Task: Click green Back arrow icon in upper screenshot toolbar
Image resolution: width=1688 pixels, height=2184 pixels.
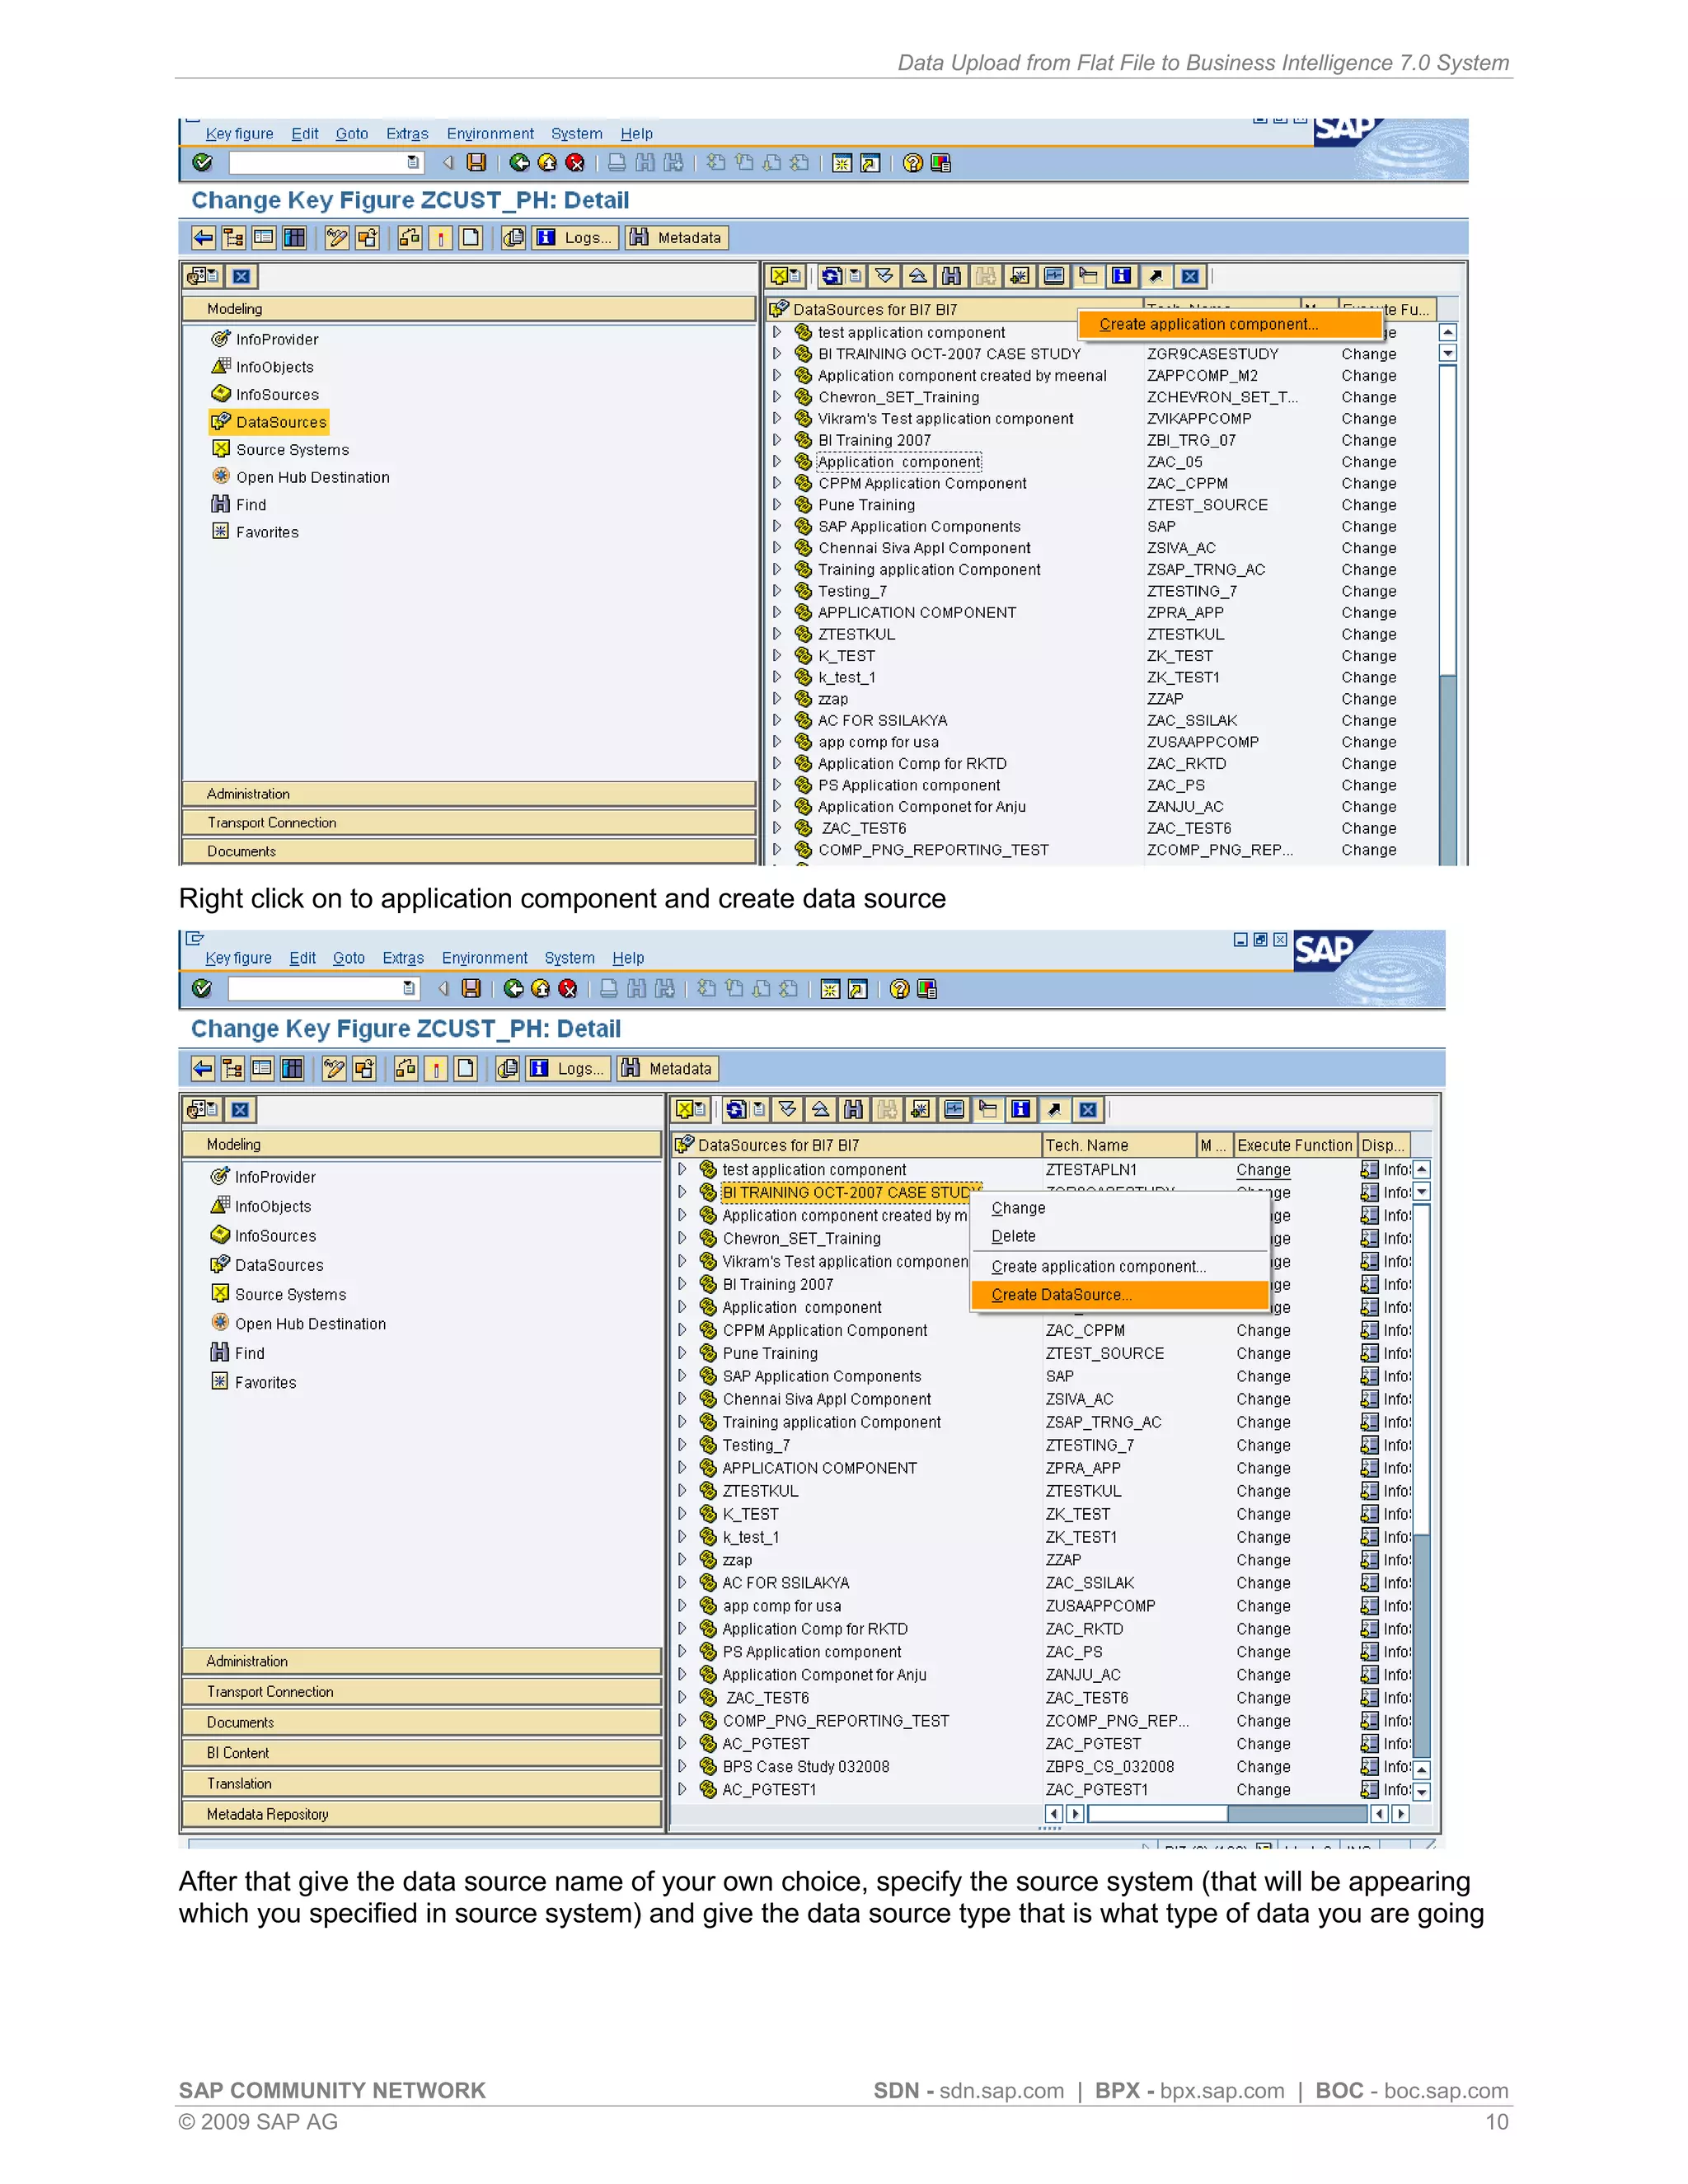Action: (x=519, y=163)
